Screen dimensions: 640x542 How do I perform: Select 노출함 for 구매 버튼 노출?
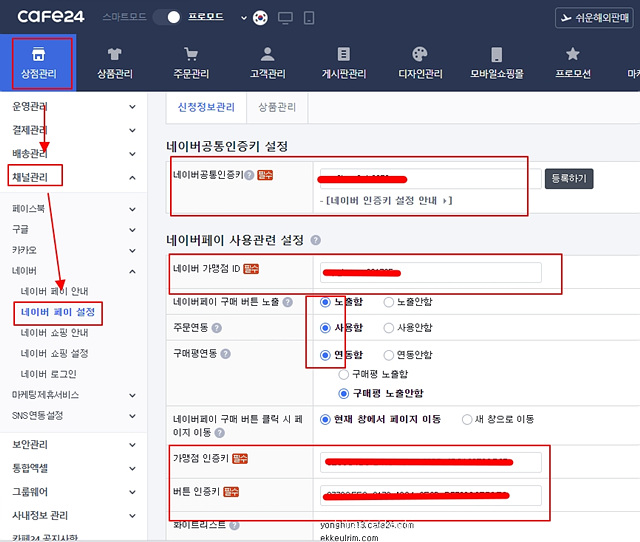click(x=325, y=302)
